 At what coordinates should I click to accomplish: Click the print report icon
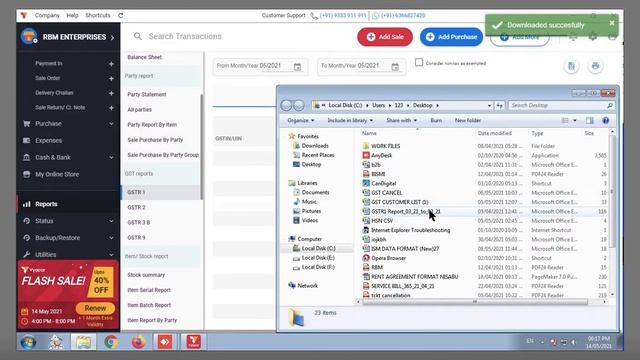click(x=595, y=66)
